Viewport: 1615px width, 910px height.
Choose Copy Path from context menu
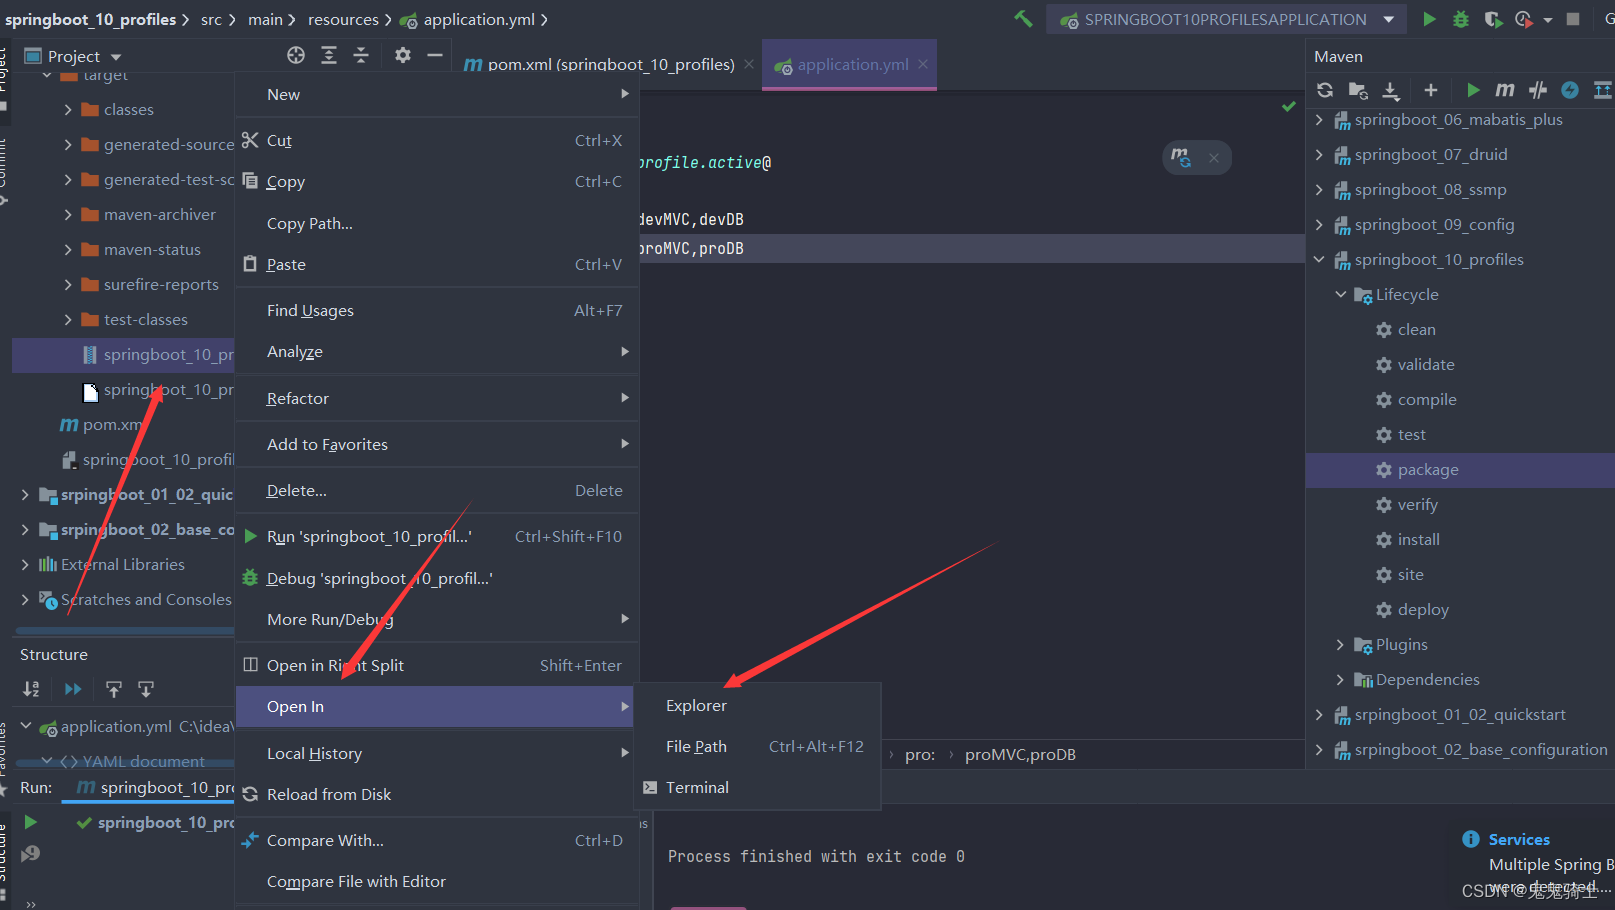(437, 223)
